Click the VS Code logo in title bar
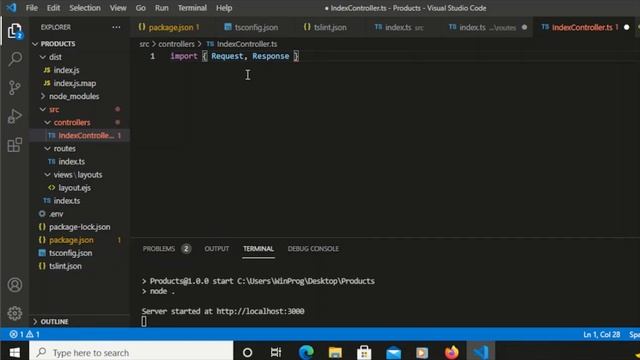The image size is (640, 360). [11, 8]
